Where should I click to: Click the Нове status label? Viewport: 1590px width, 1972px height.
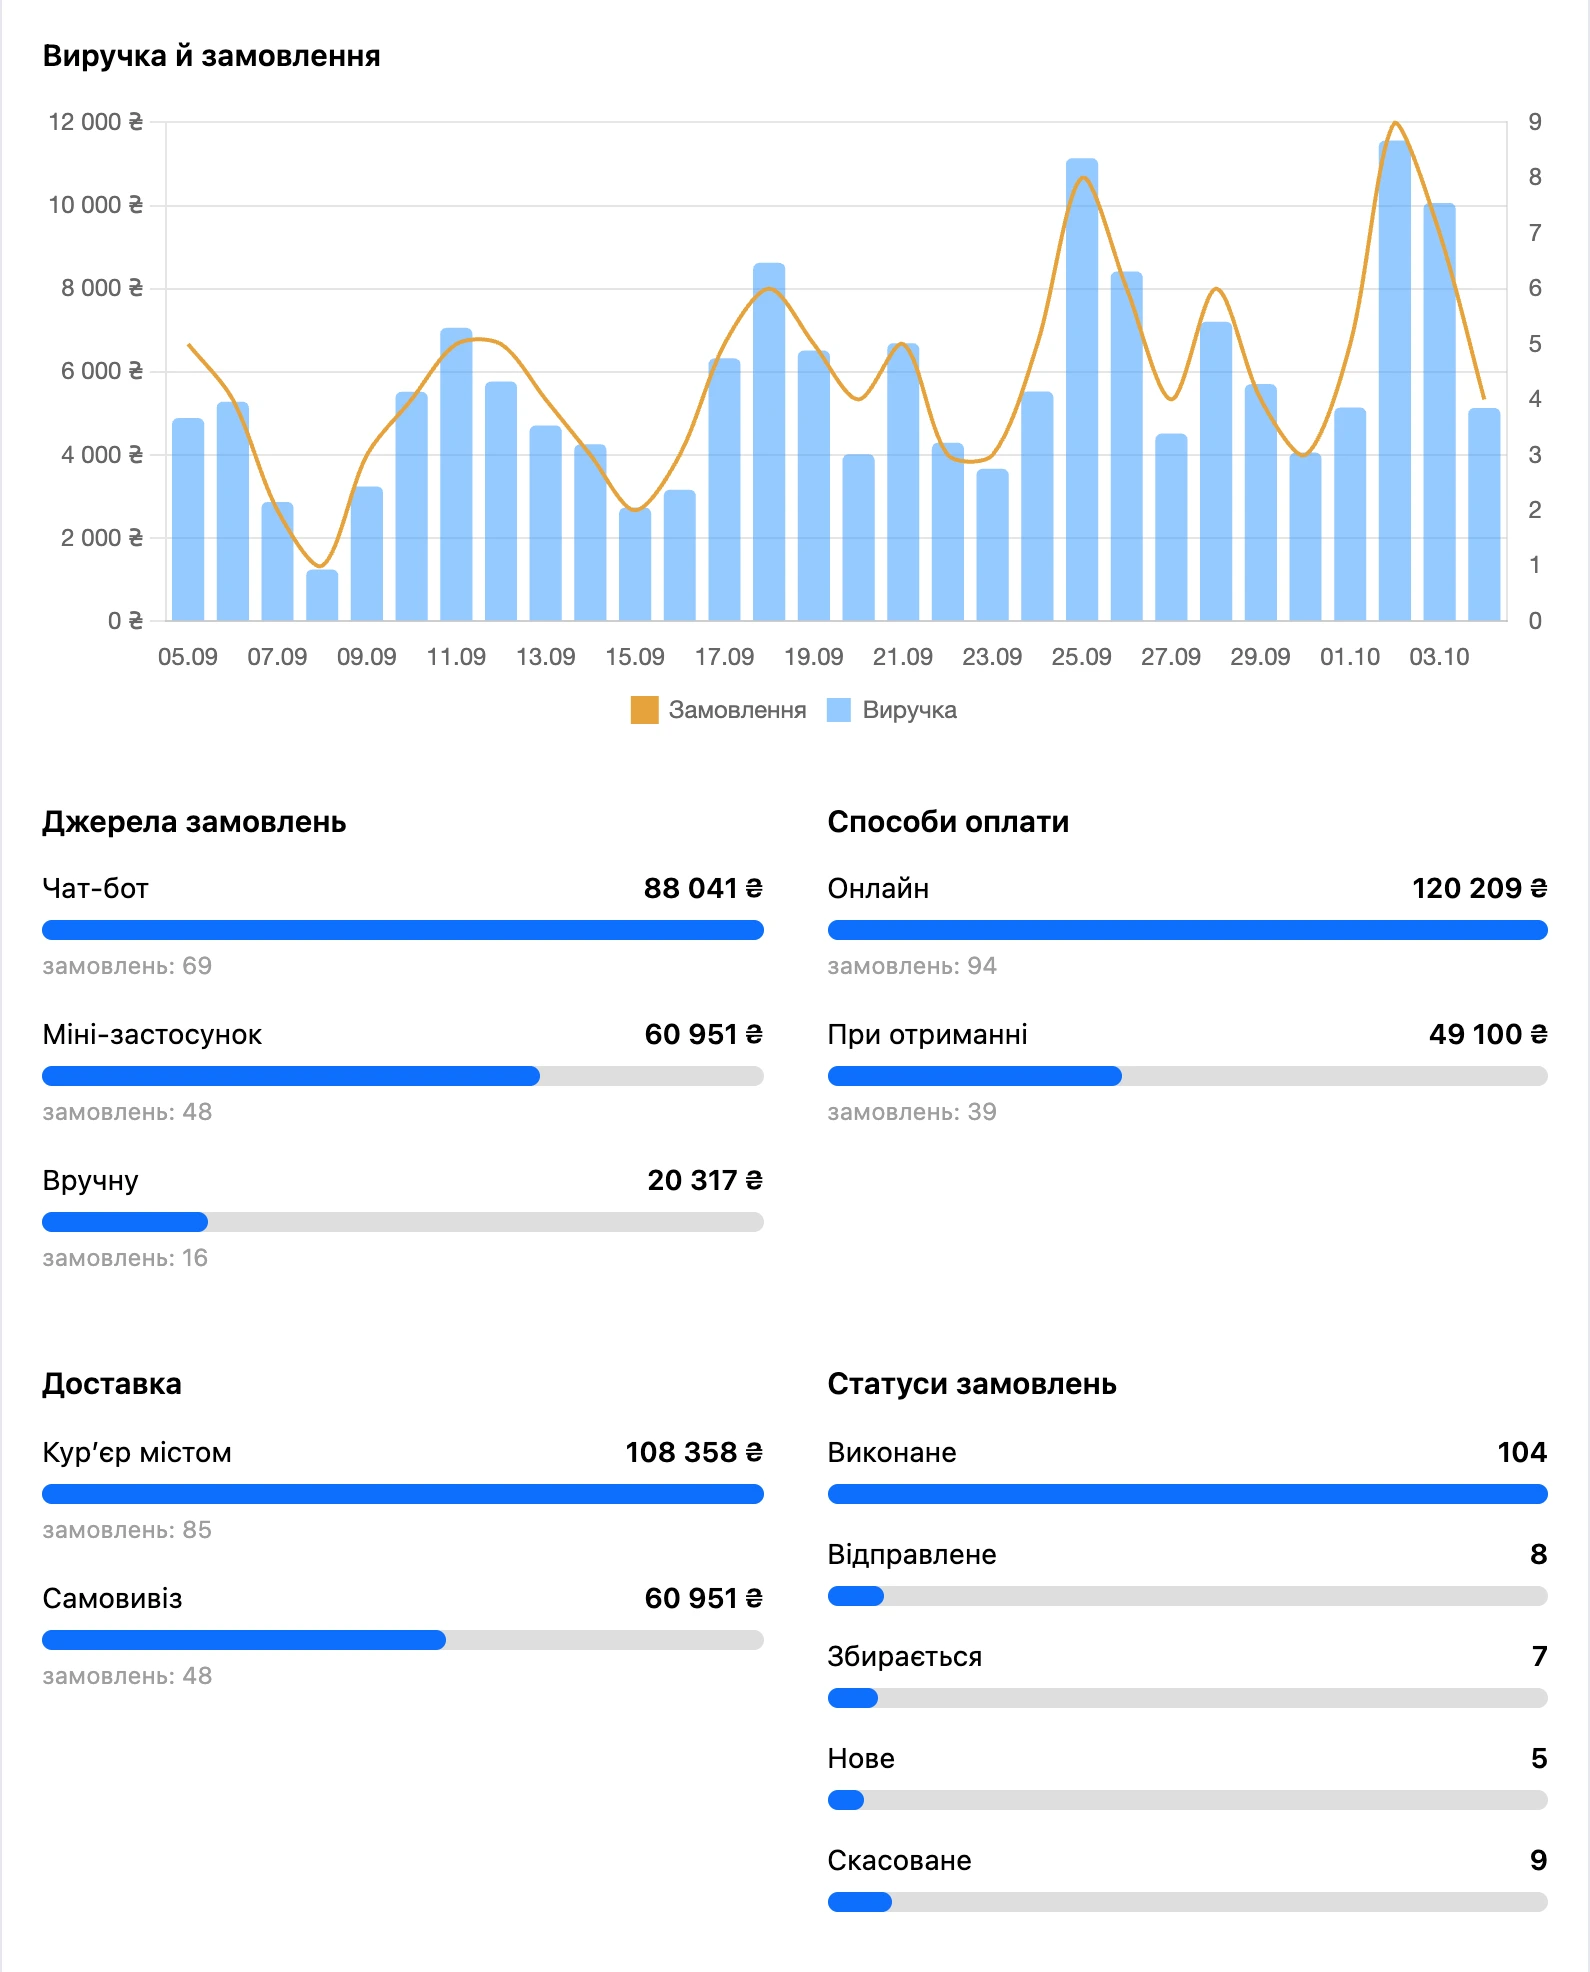[861, 1758]
